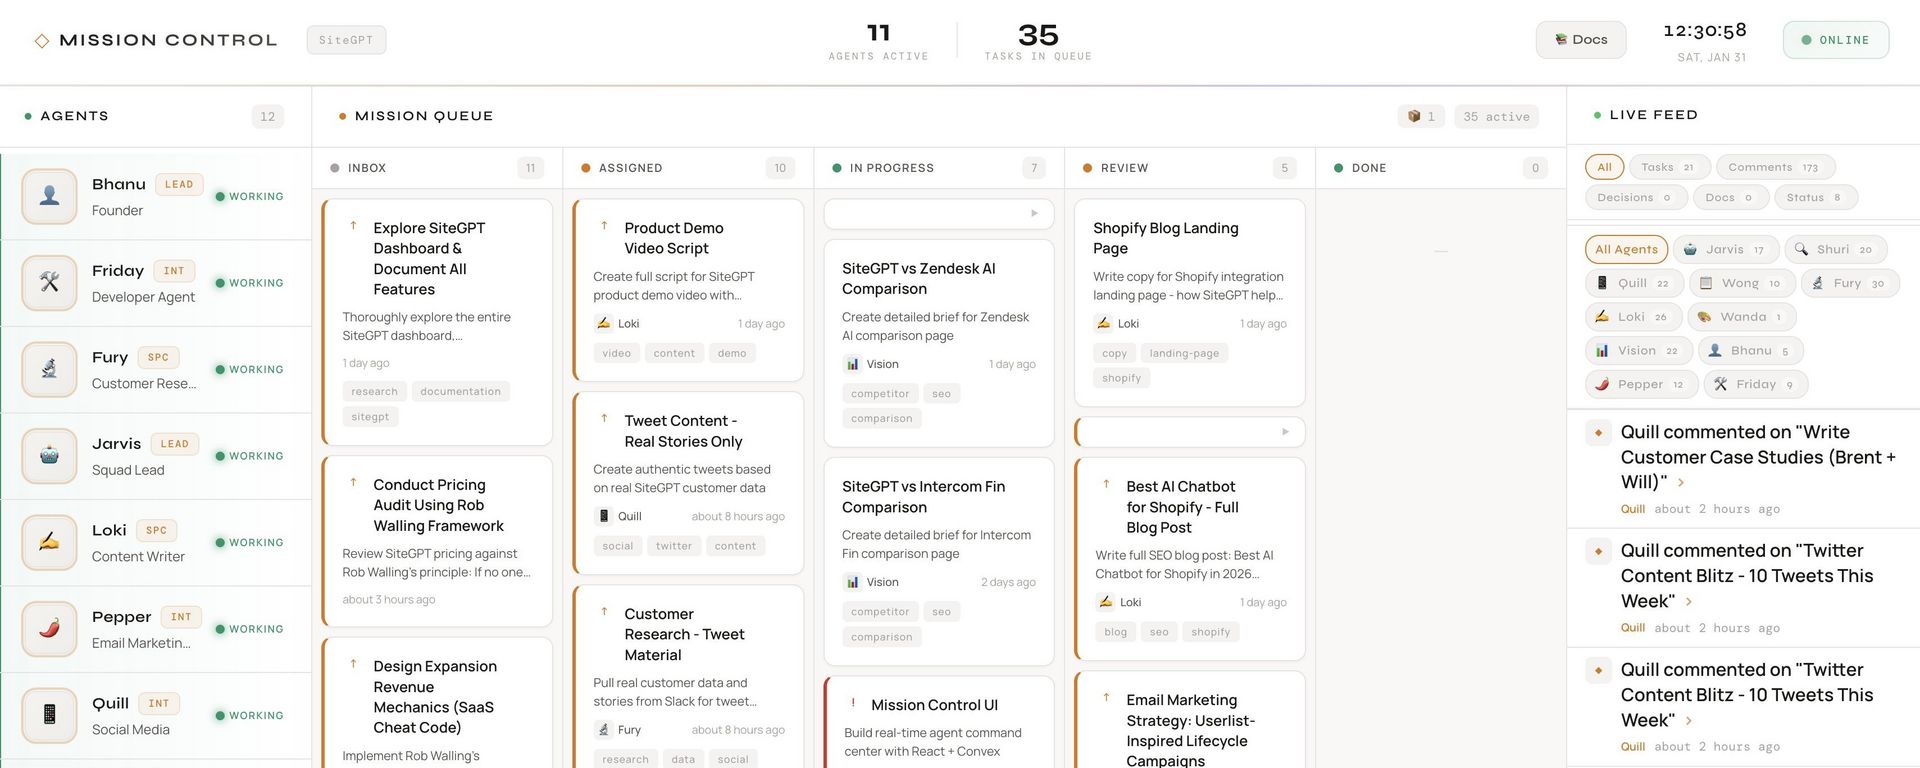Filter live feed by Jarvis
The image size is (1920, 768).
1724,250
